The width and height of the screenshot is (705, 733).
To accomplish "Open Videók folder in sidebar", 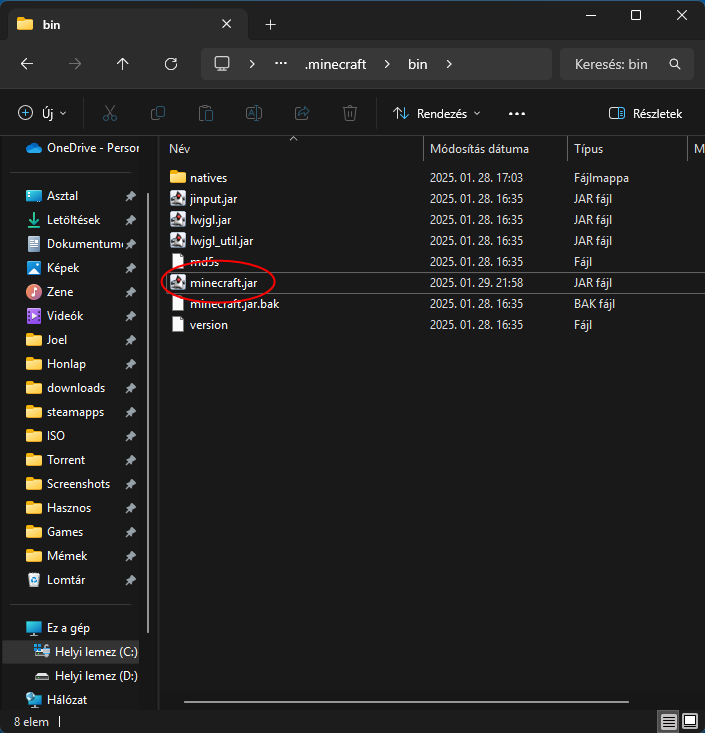I will click(55, 316).
